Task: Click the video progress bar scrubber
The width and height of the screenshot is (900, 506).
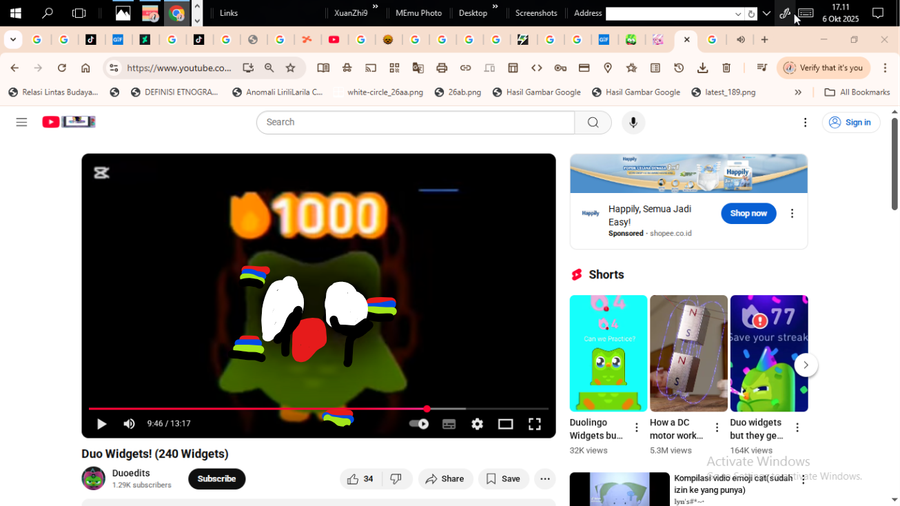Action: 427,408
